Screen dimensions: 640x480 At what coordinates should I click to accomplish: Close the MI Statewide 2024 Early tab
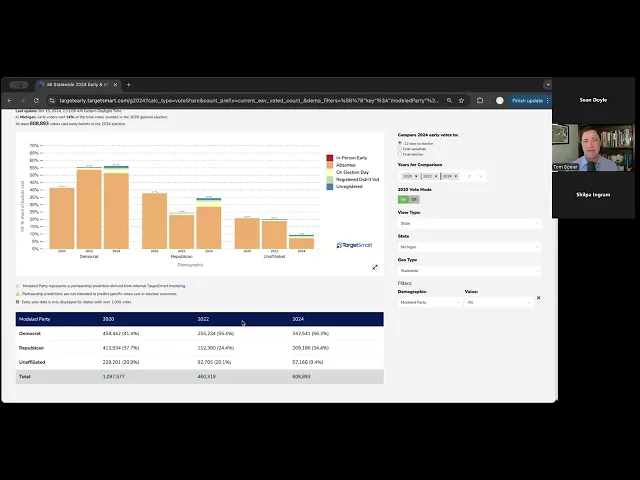116,84
